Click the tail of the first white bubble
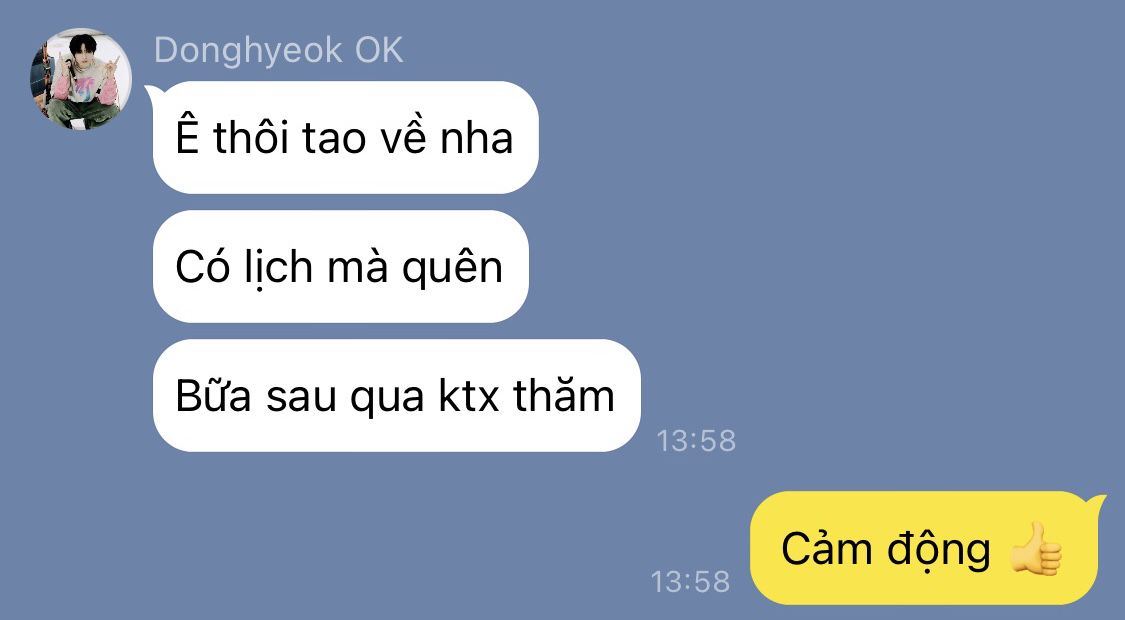Viewport: 1125px width, 620px height. click(x=154, y=94)
